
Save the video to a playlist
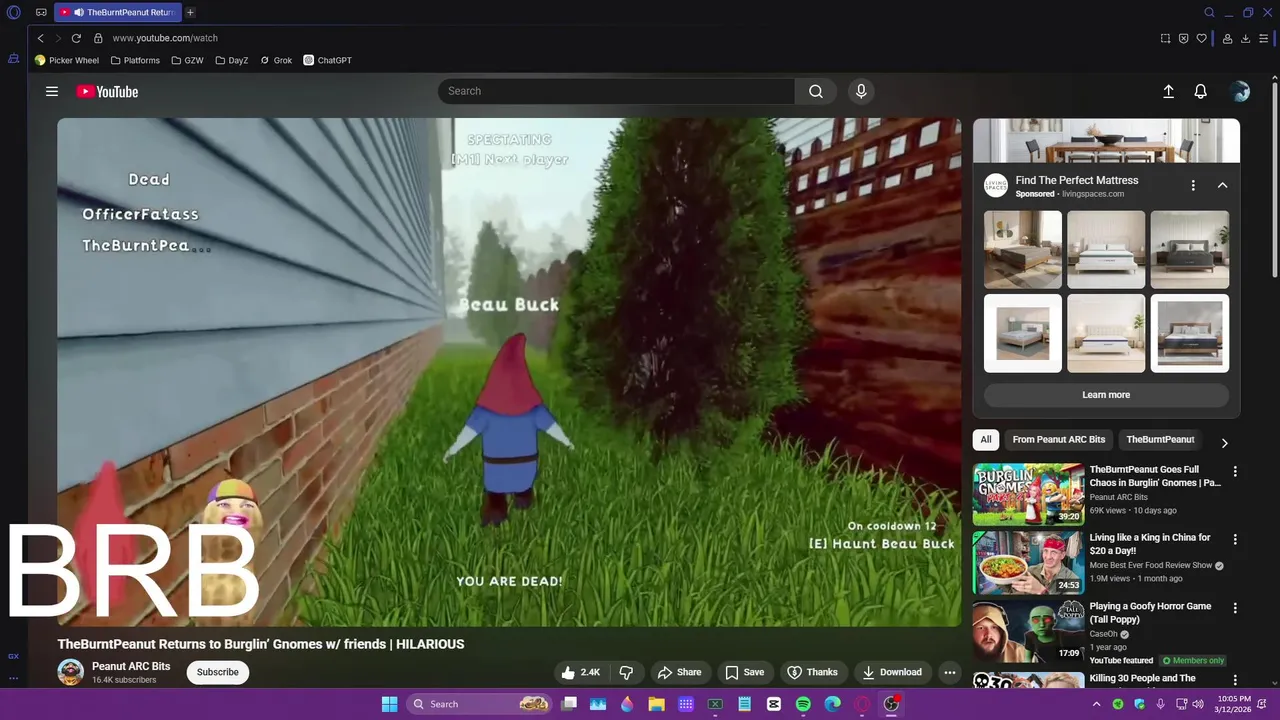click(x=744, y=672)
